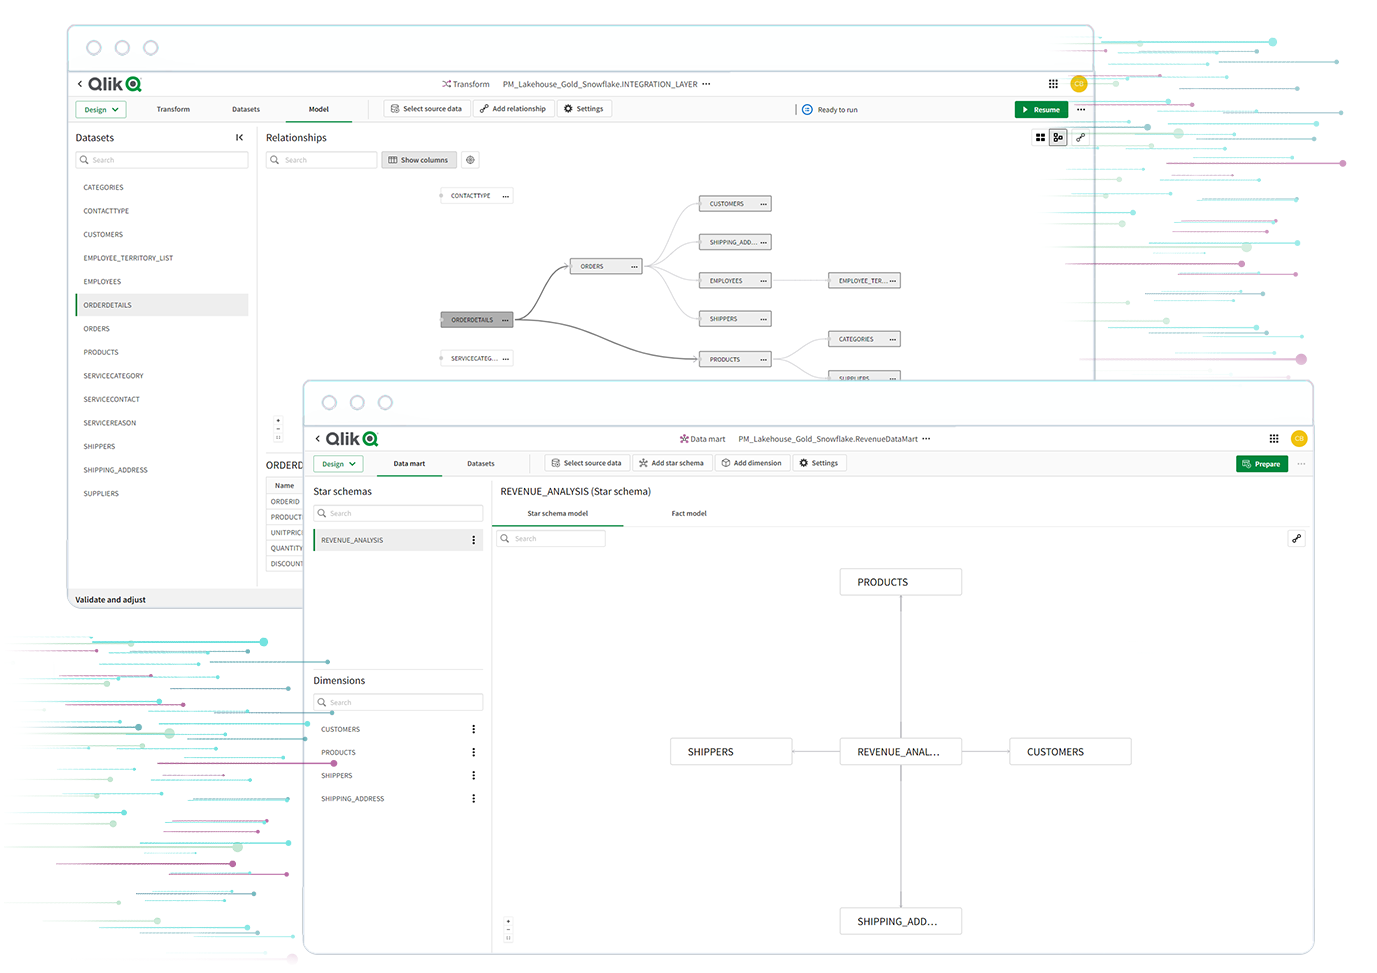
Task: Open CUSTOMERS dimension kebab menu
Action: pos(474,730)
